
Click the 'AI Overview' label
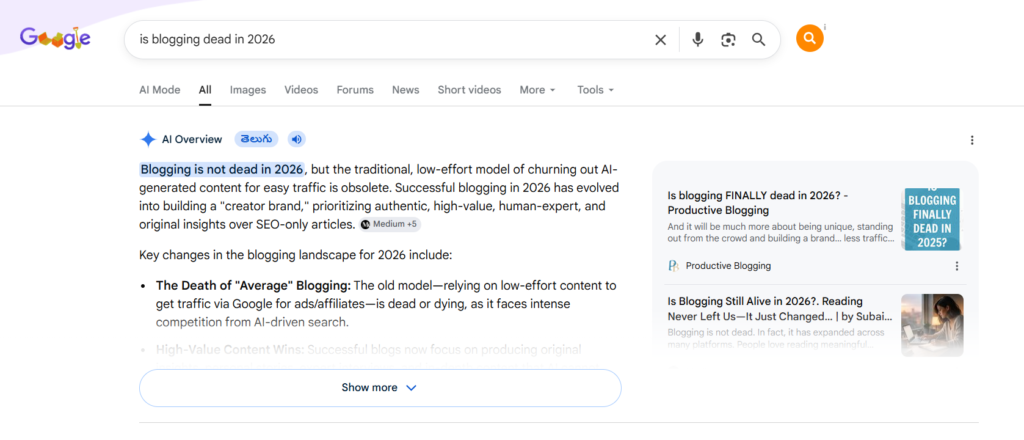click(x=192, y=139)
